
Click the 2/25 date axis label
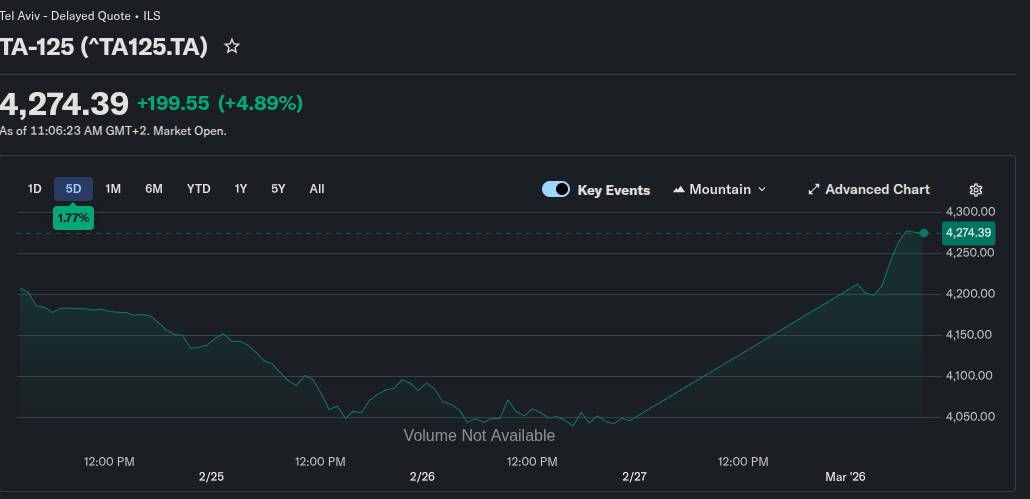click(211, 477)
